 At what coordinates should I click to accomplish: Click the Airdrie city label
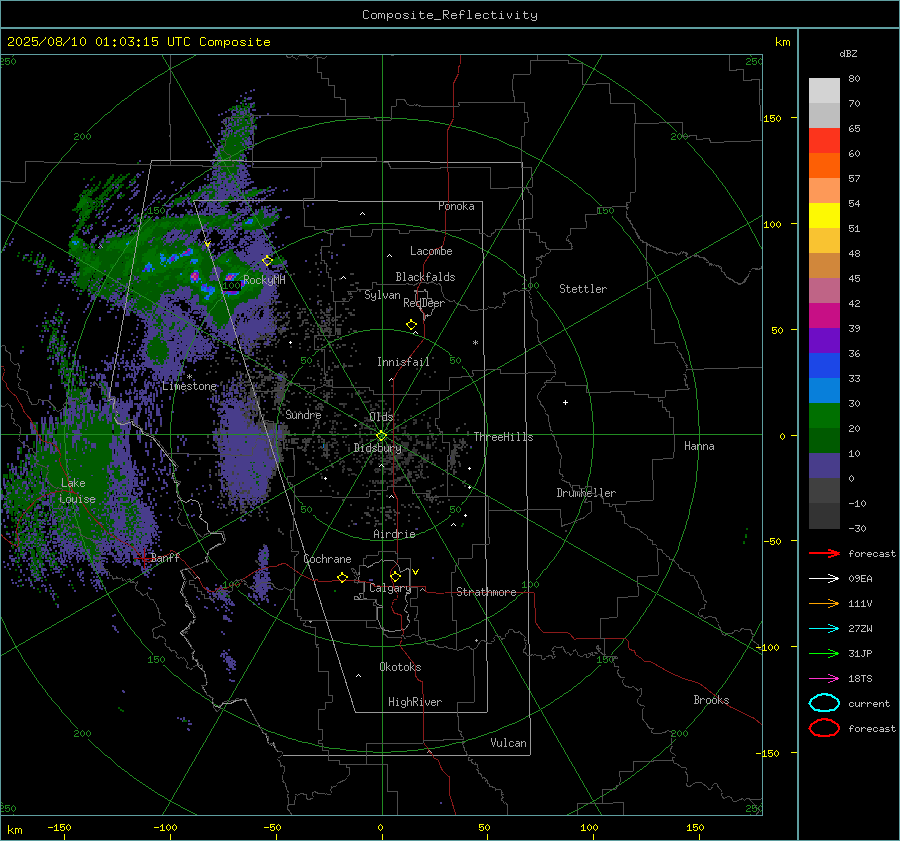394,534
